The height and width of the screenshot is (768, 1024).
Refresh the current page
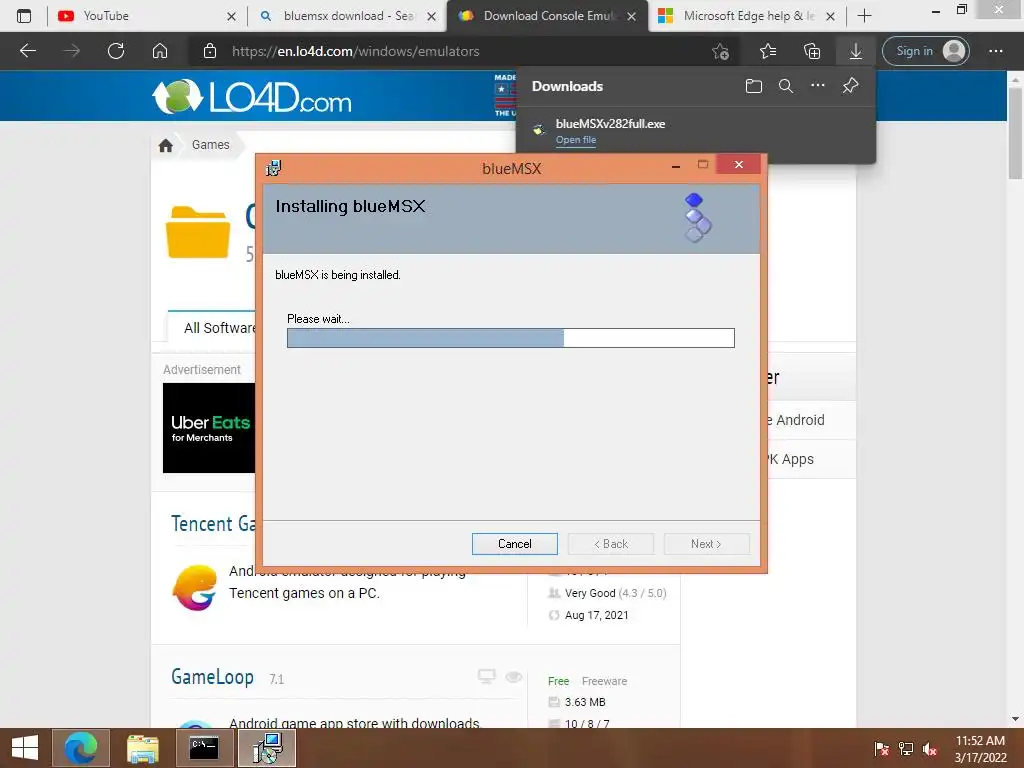click(x=116, y=51)
